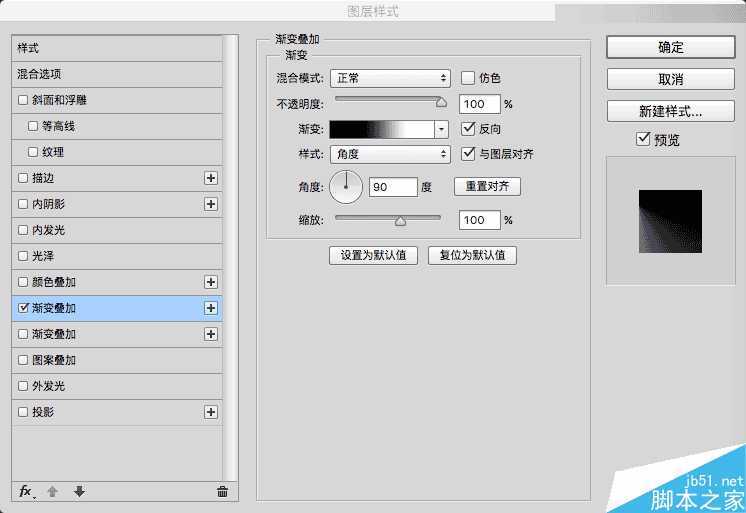Click the angle dial control
The width and height of the screenshot is (746, 513).
346,187
